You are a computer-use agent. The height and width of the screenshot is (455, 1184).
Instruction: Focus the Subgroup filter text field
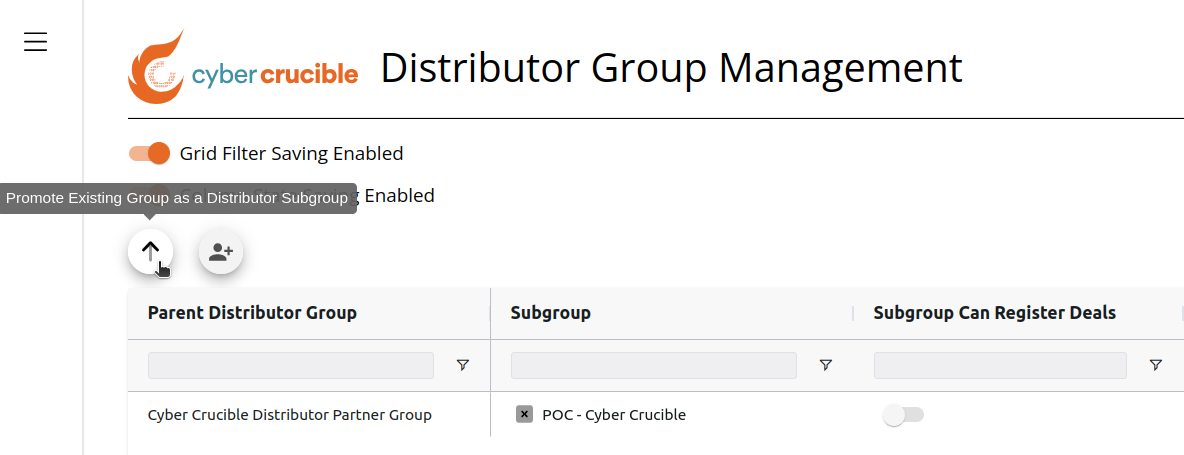tap(654, 365)
